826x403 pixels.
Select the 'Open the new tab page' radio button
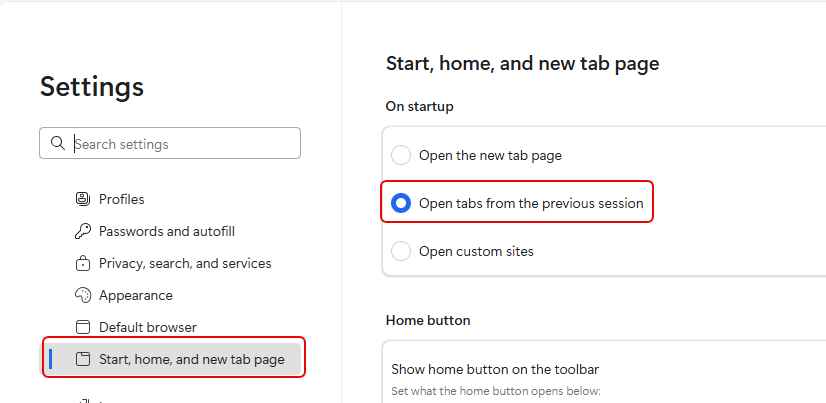(x=401, y=155)
